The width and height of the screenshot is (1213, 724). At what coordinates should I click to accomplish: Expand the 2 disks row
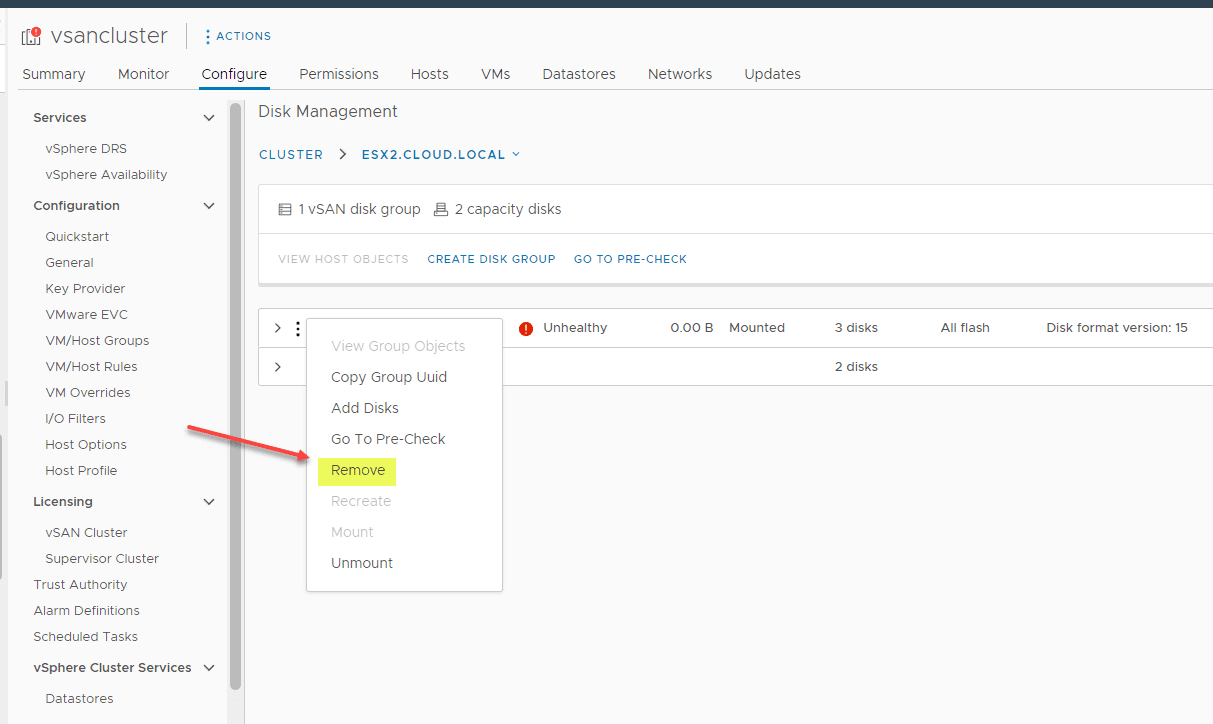(277, 367)
